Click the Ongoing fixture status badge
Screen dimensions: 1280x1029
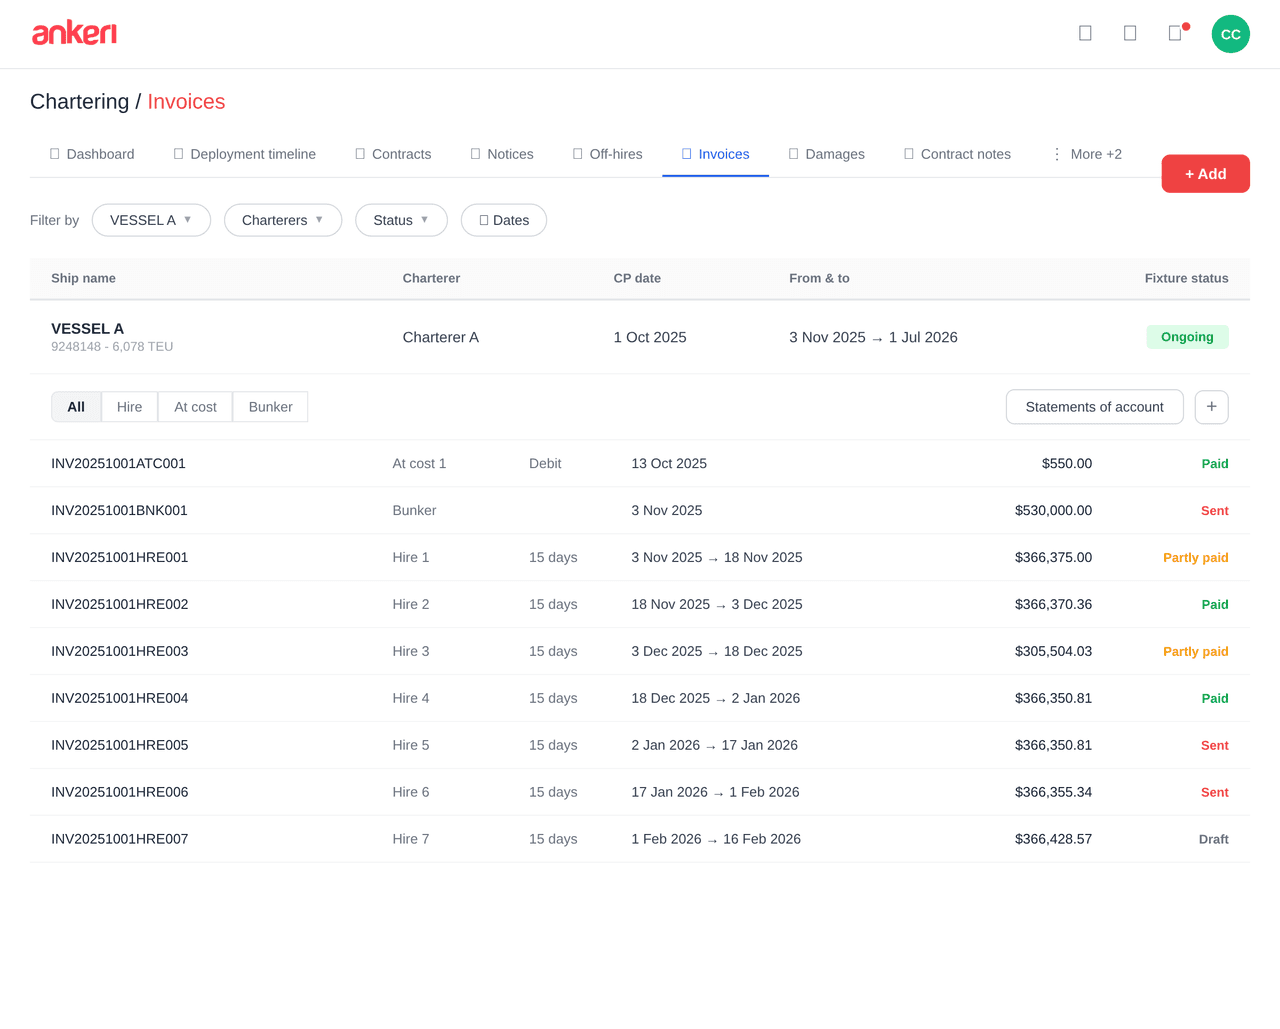click(x=1187, y=337)
